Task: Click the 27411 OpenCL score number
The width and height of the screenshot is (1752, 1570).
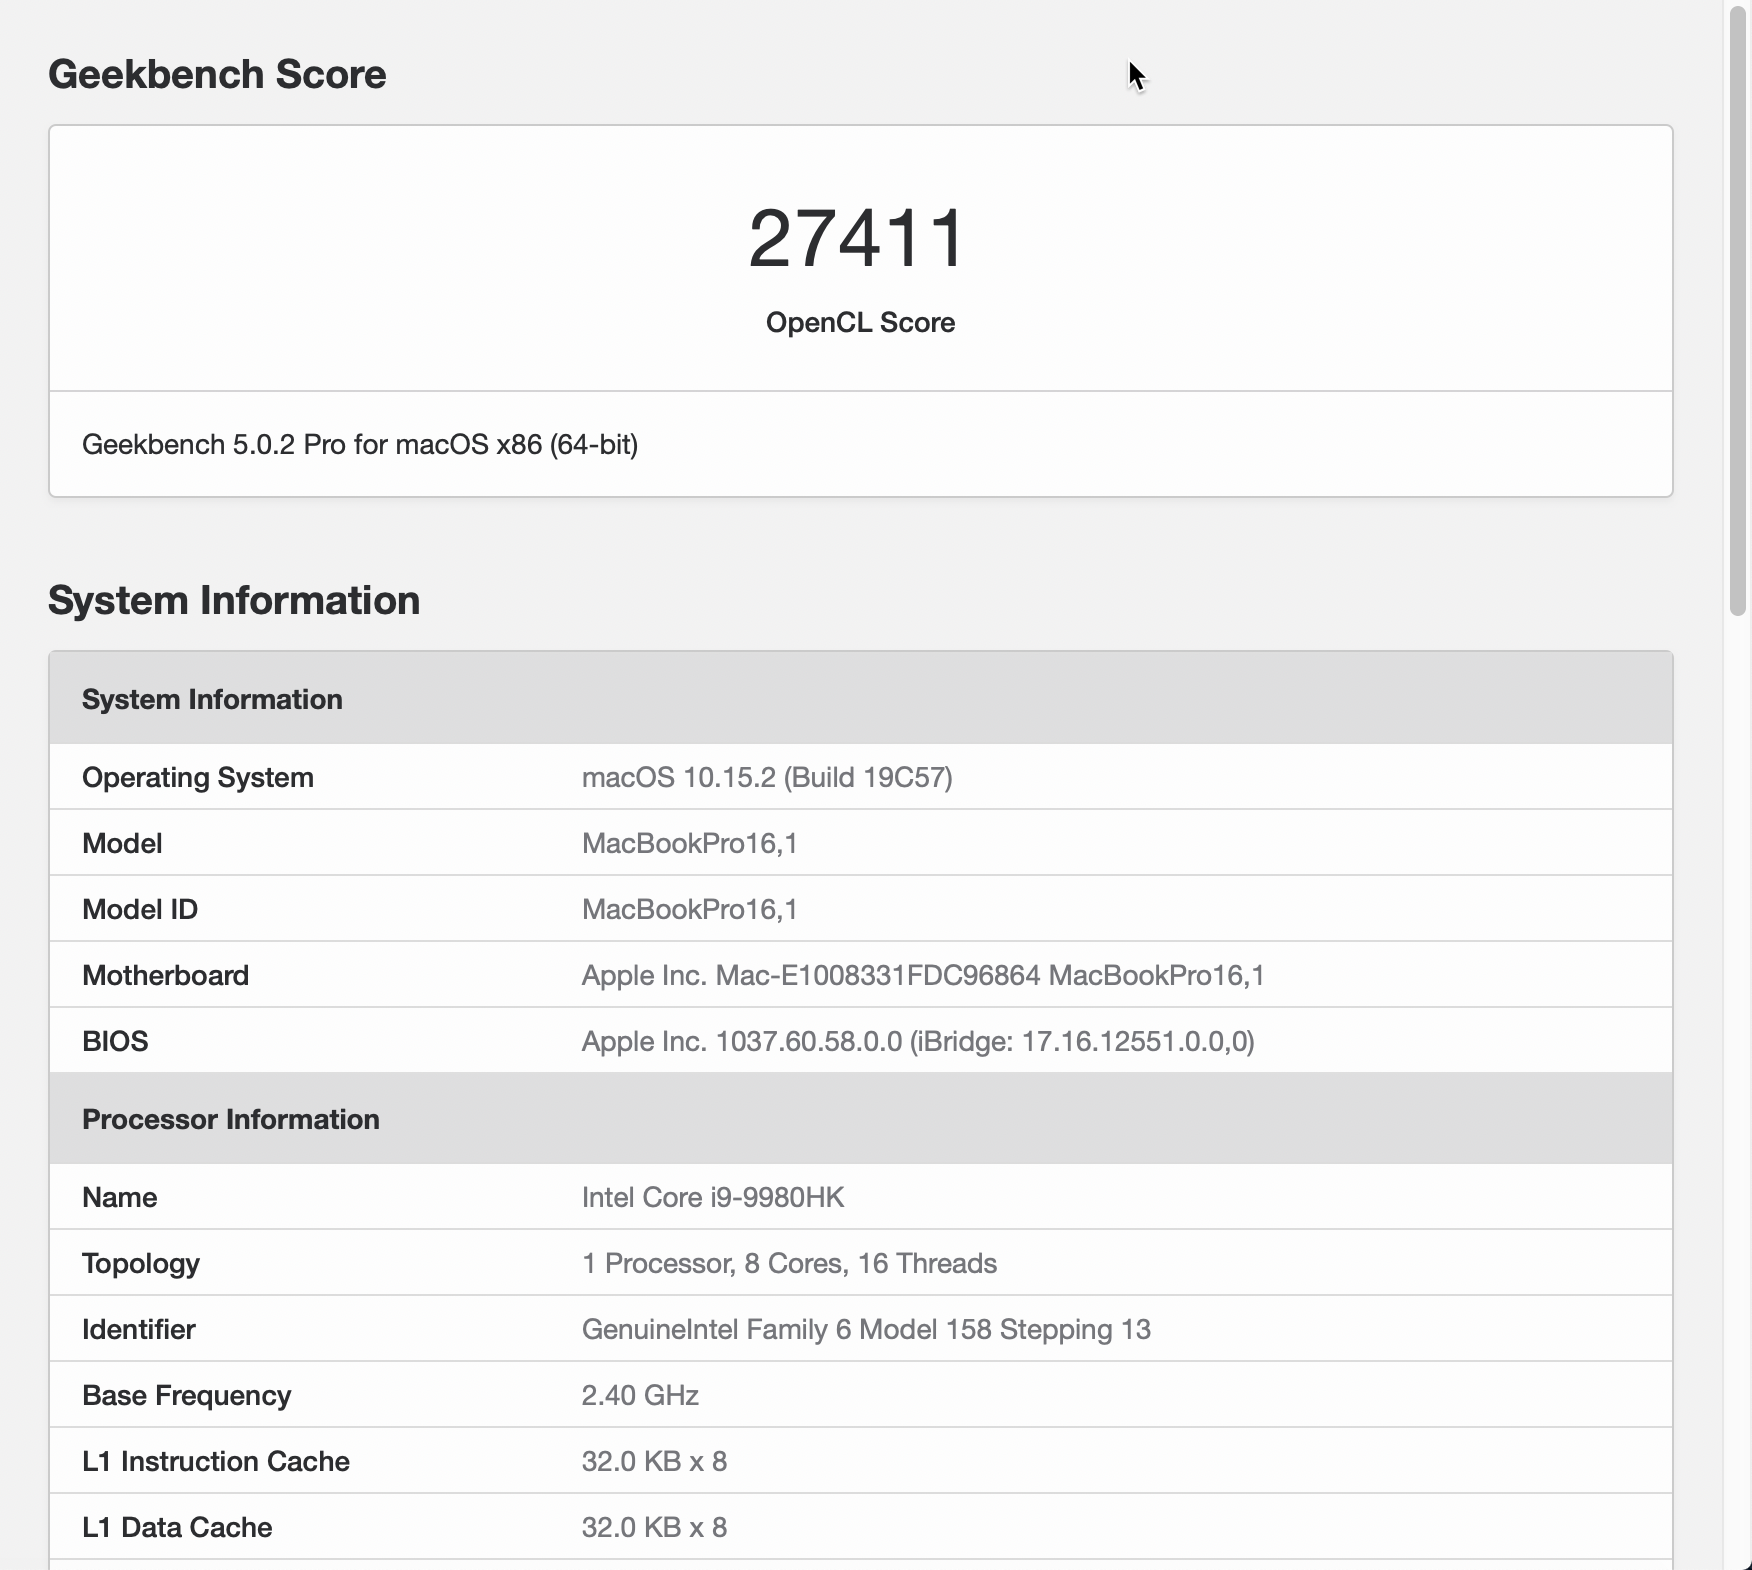Action: (858, 238)
